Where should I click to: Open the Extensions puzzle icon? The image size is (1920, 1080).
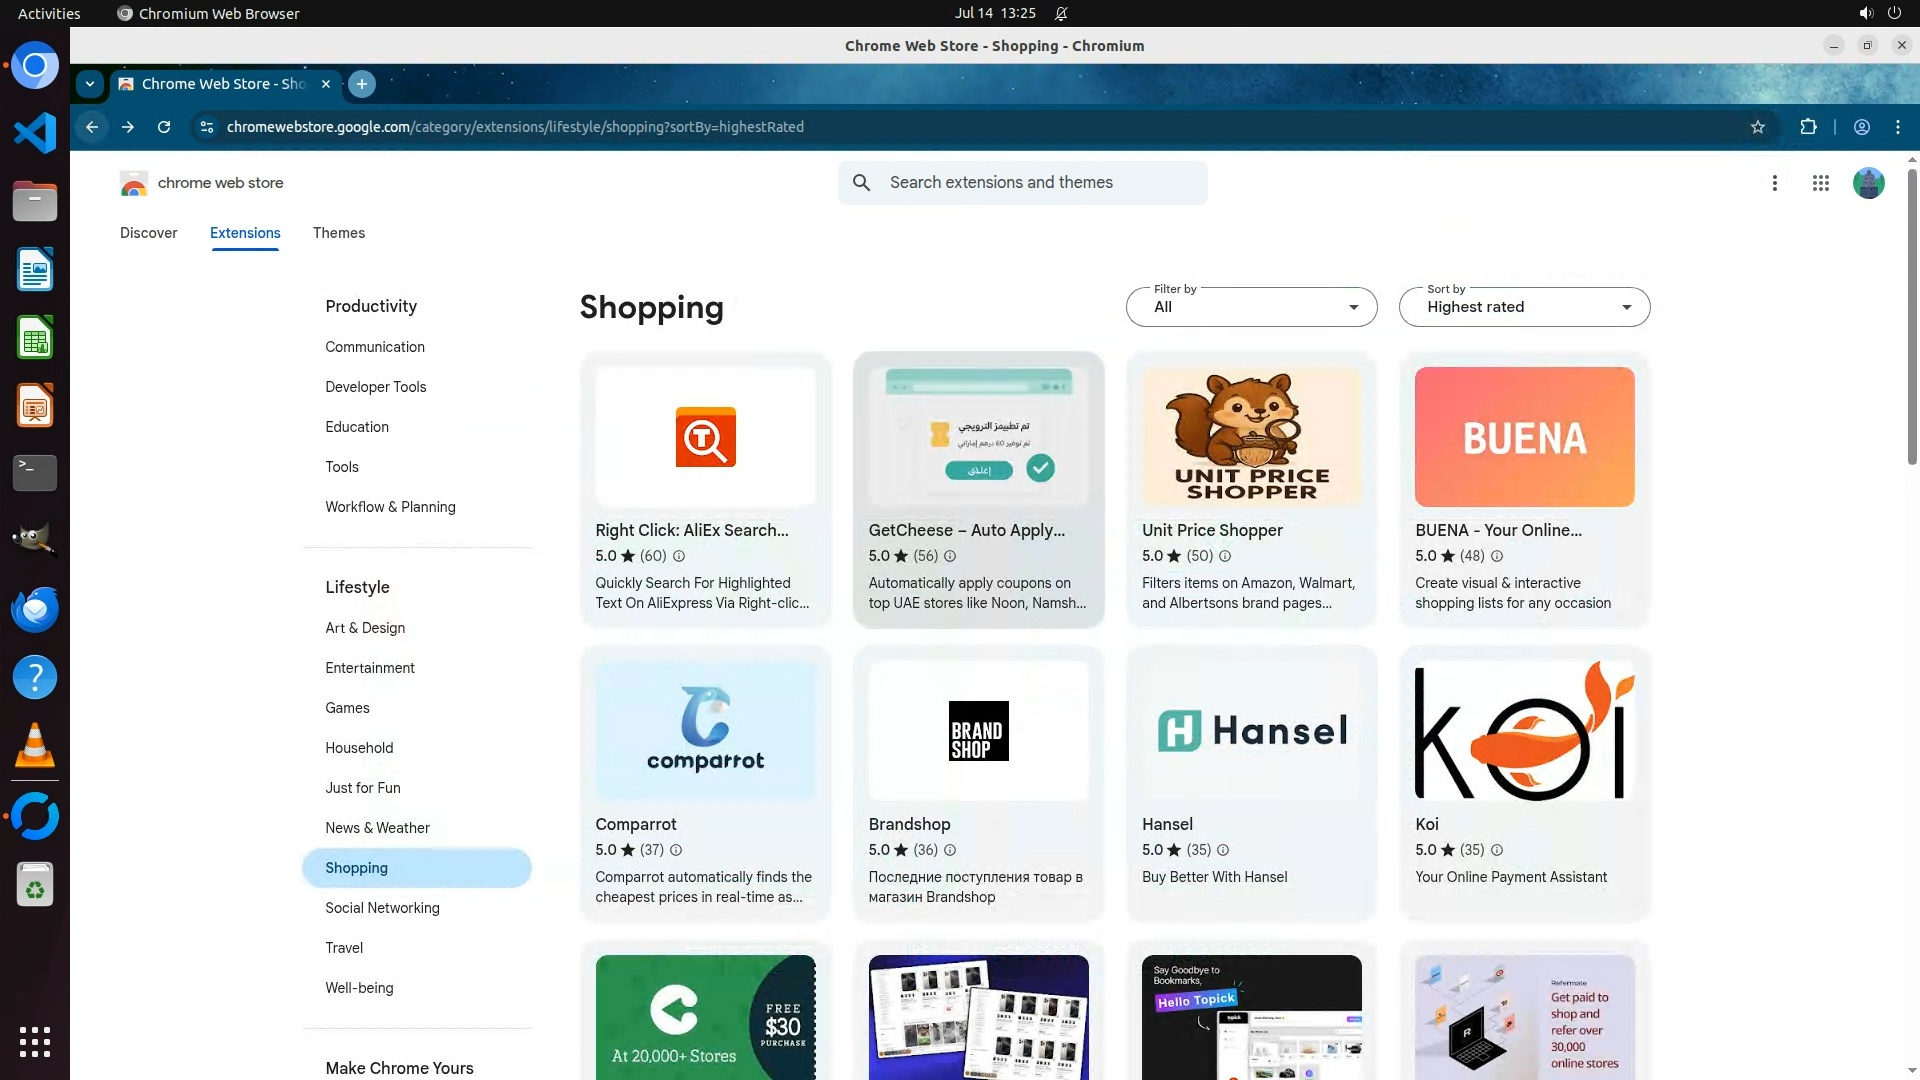pos(1808,127)
